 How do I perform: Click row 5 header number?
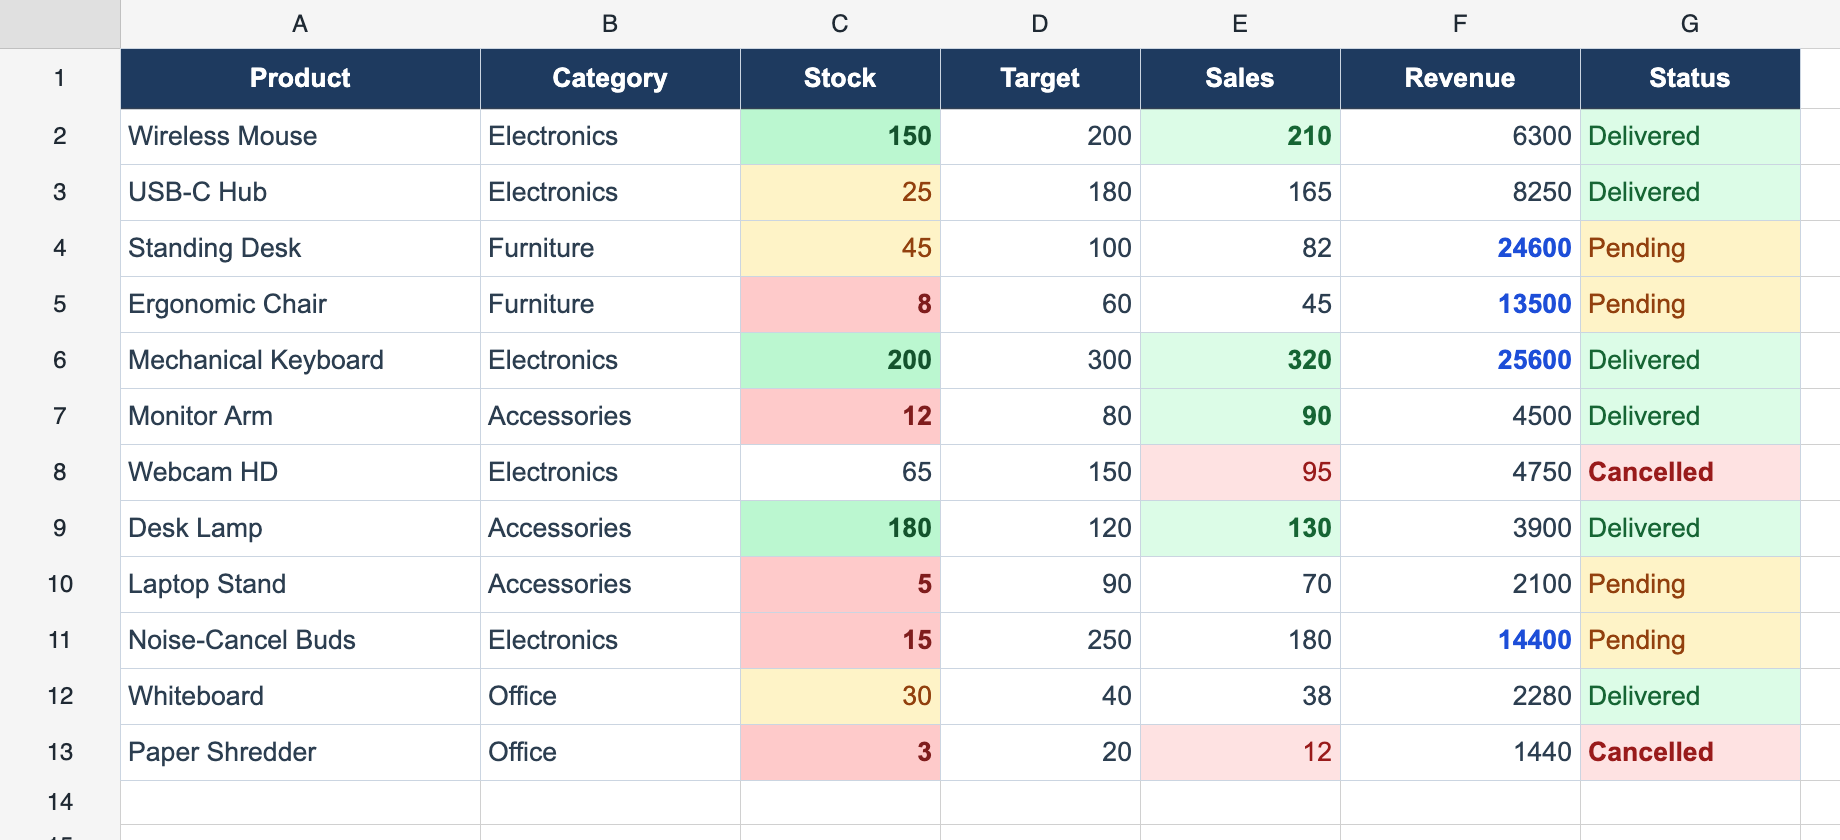[x=60, y=304]
